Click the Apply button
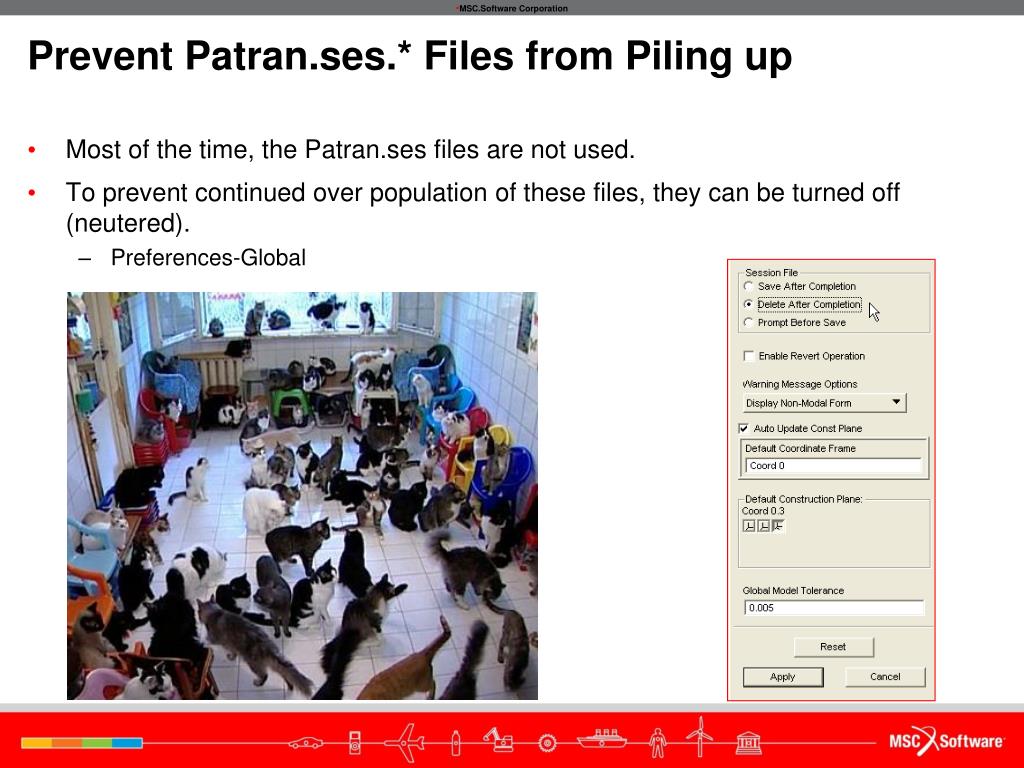This screenshot has height=768, width=1024. tap(782, 677)
